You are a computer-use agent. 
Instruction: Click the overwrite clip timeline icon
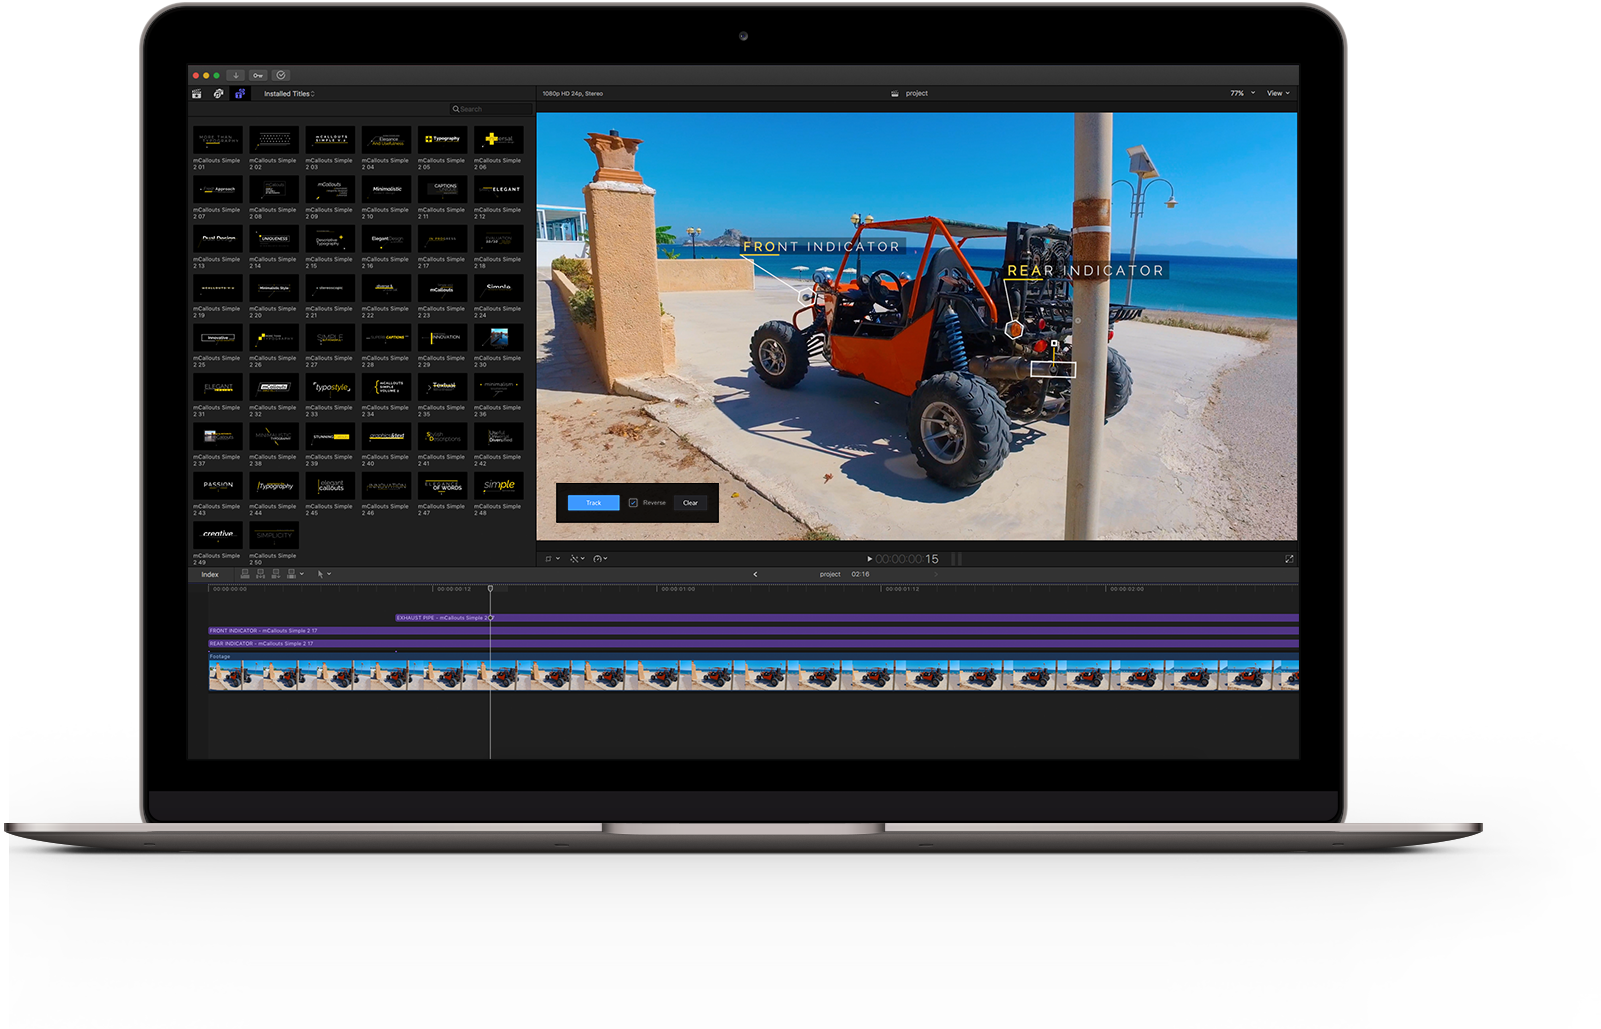tap(291, 574)
